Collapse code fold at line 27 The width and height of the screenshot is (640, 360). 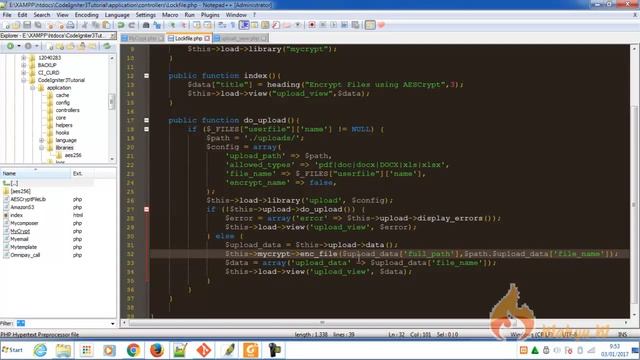146,209
